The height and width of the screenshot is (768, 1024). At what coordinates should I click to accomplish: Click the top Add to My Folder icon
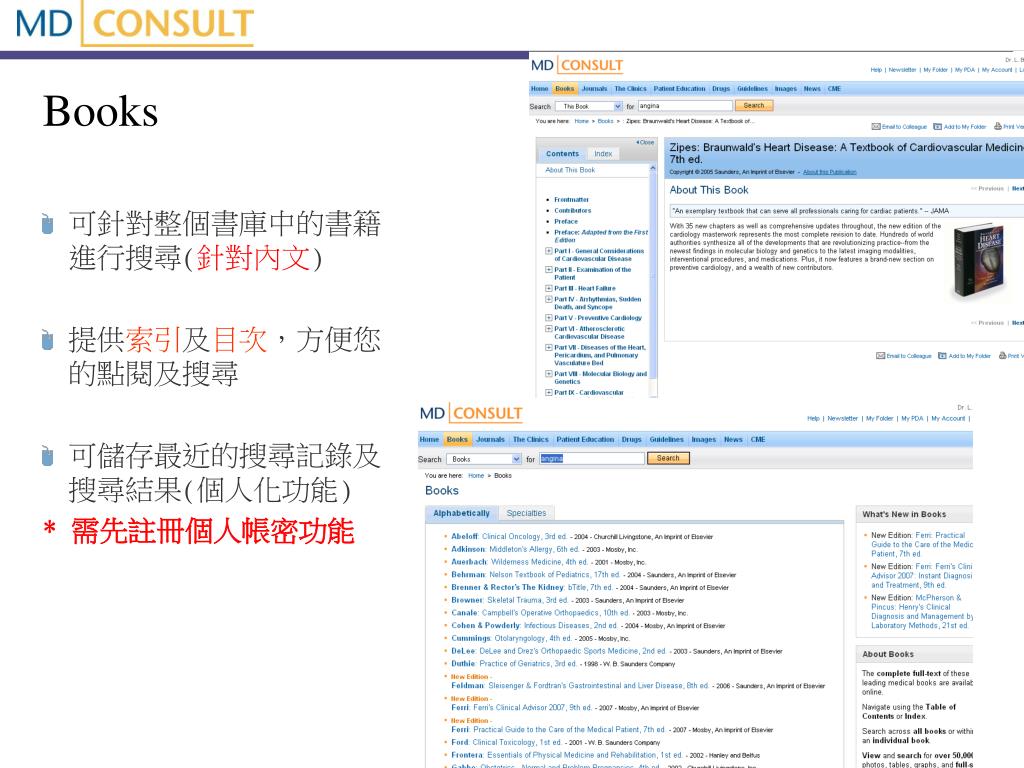(937, 127)
